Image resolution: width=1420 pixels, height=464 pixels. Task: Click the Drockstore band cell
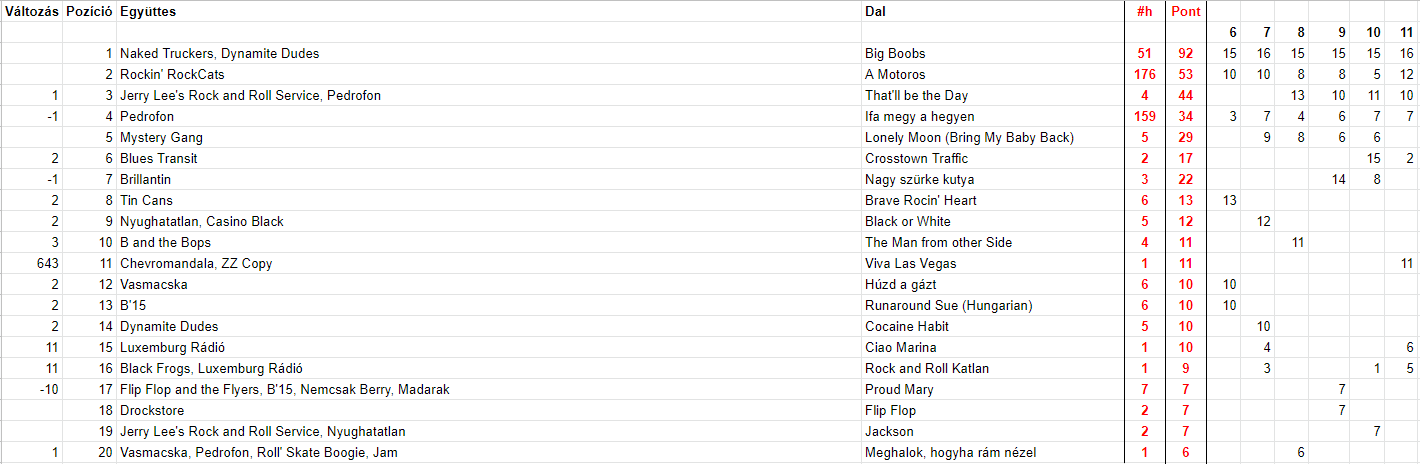click(154, 410)
